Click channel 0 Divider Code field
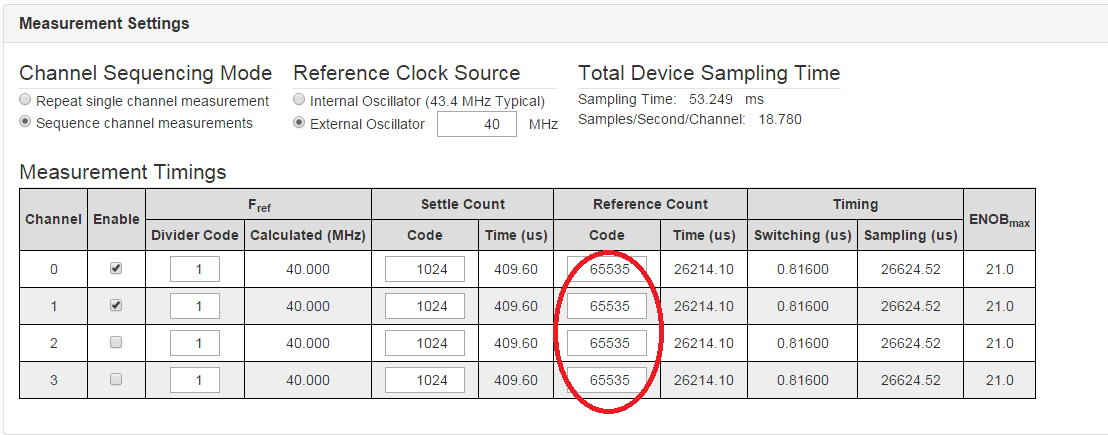 click(x=195, y=269)
